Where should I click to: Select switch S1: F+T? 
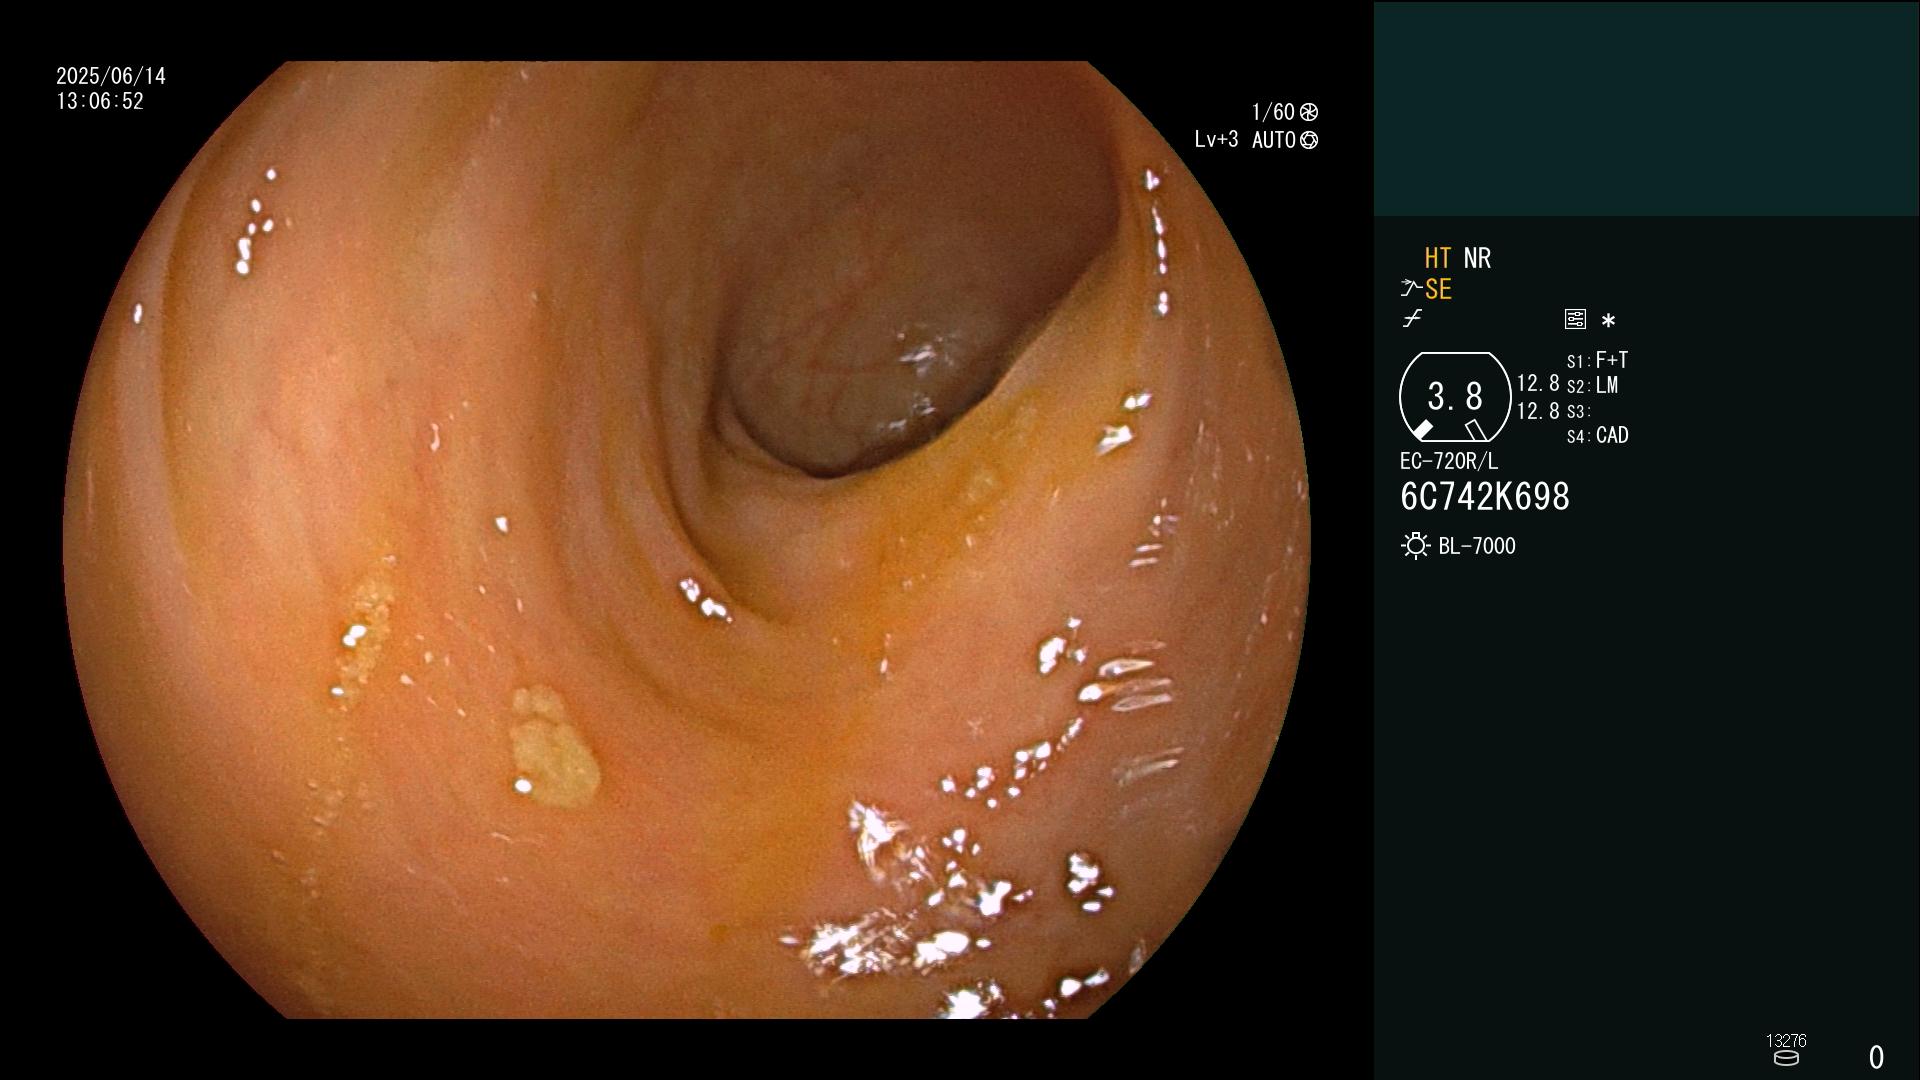[1598, 360]
